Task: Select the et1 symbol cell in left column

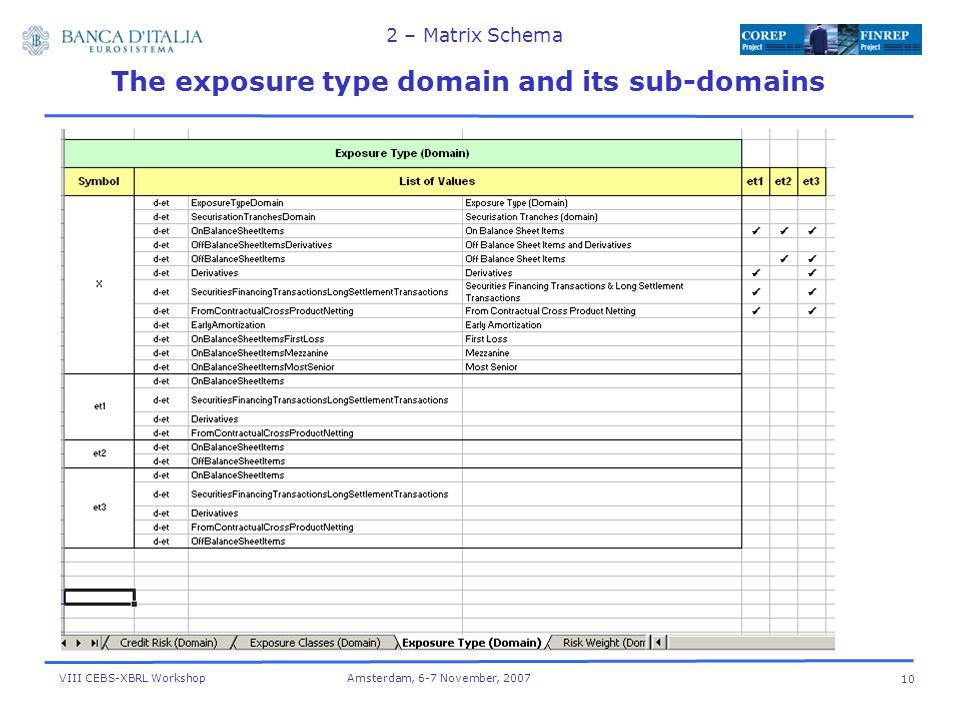Action: 99,407
